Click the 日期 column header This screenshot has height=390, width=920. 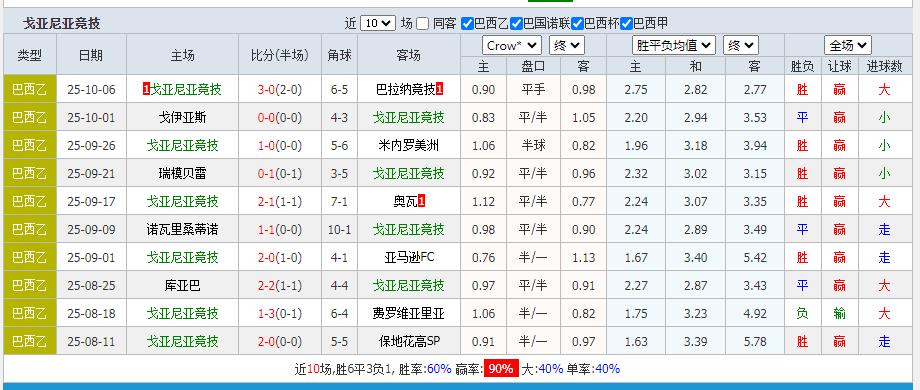(91, 55)
